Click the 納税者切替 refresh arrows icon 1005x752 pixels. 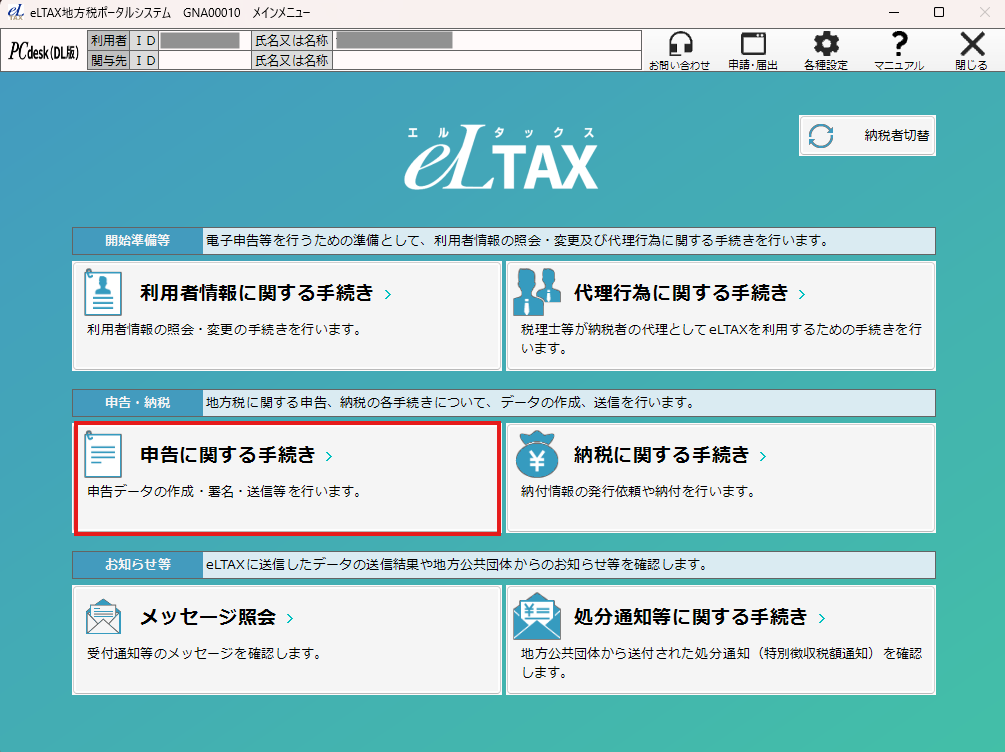(821, 136)
